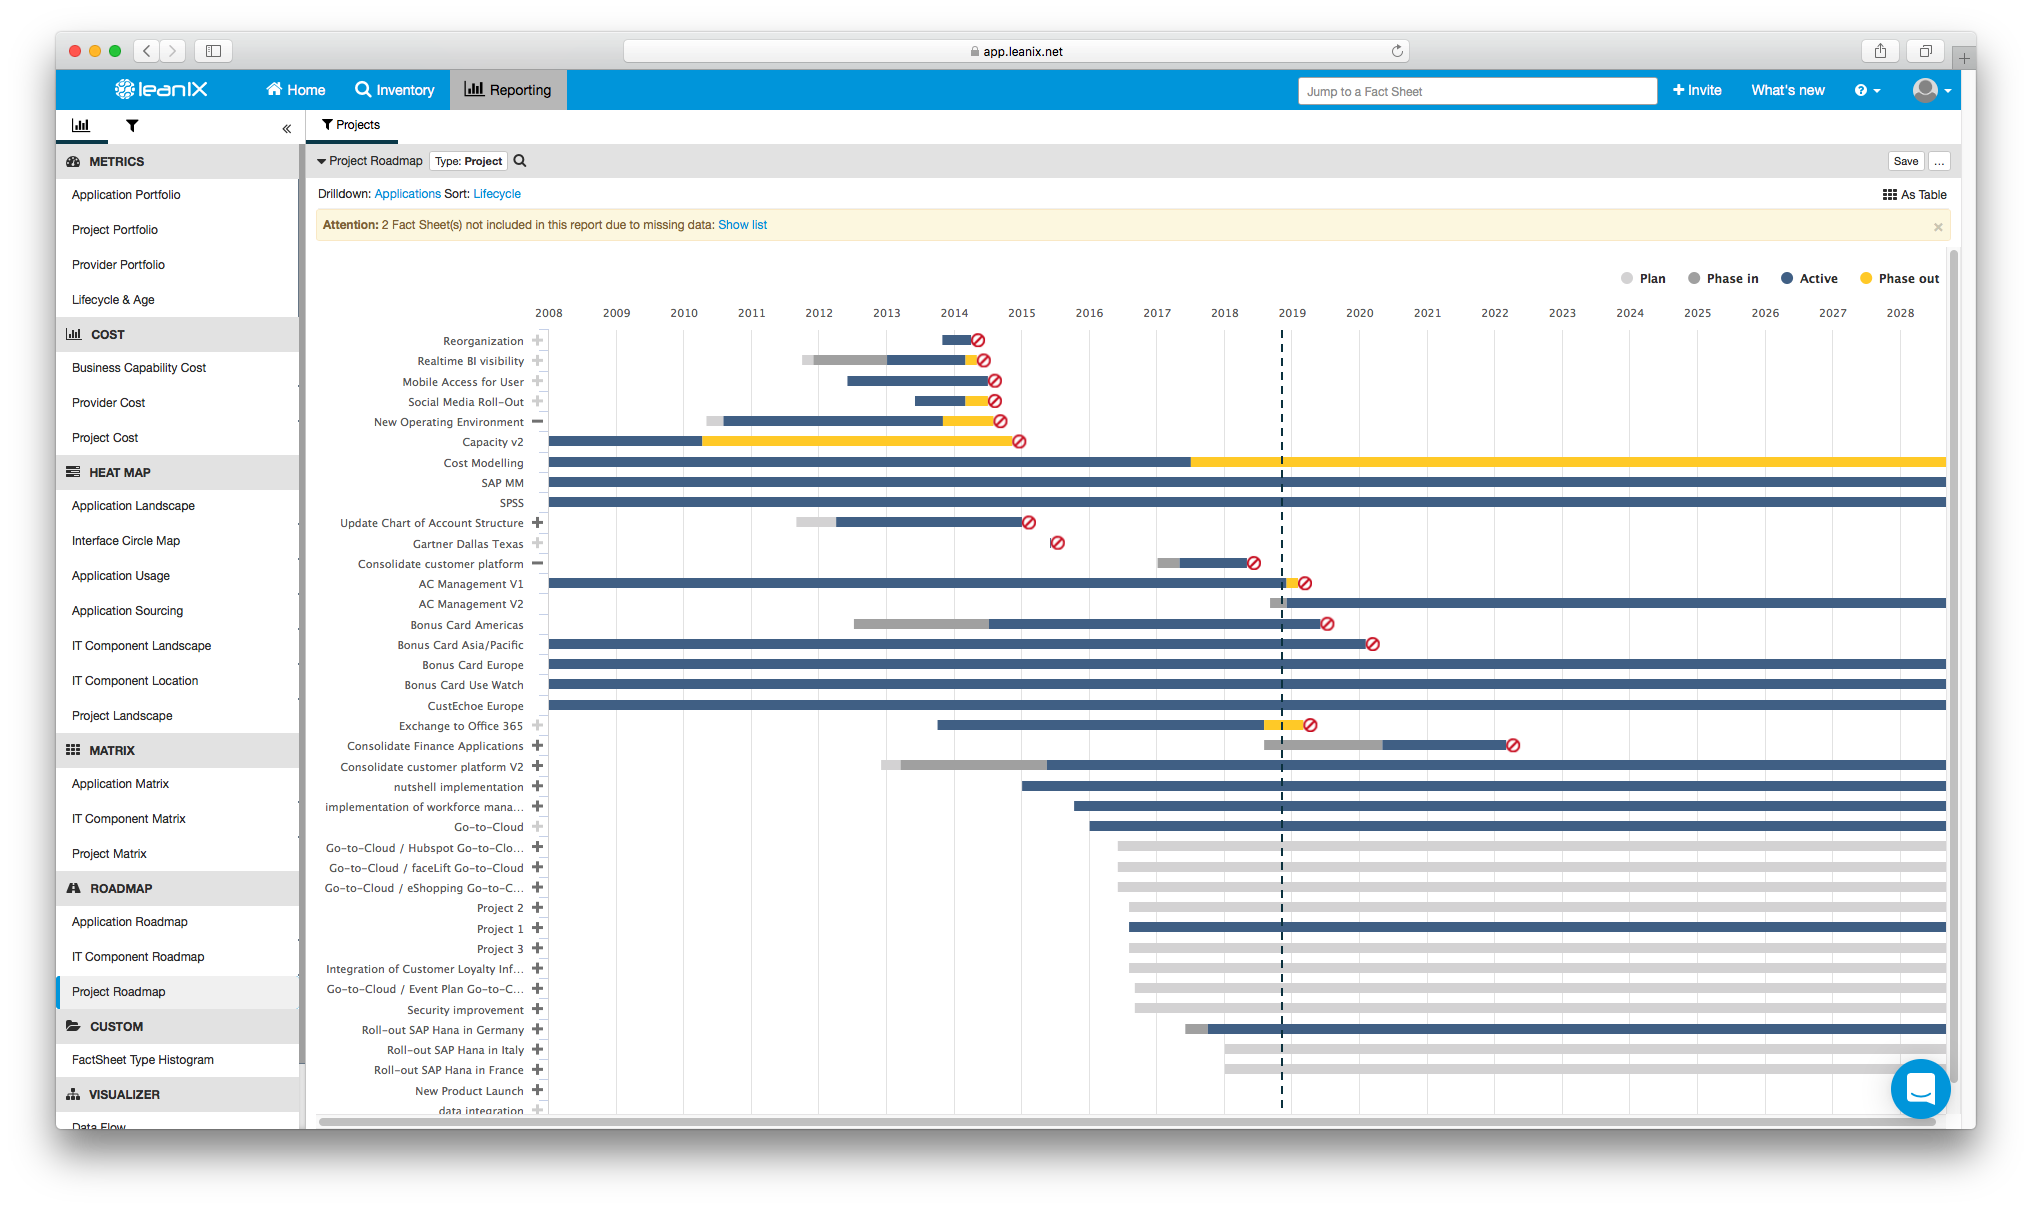
Task: Open the filter funnel tab in sidebar
Action: 132,126
